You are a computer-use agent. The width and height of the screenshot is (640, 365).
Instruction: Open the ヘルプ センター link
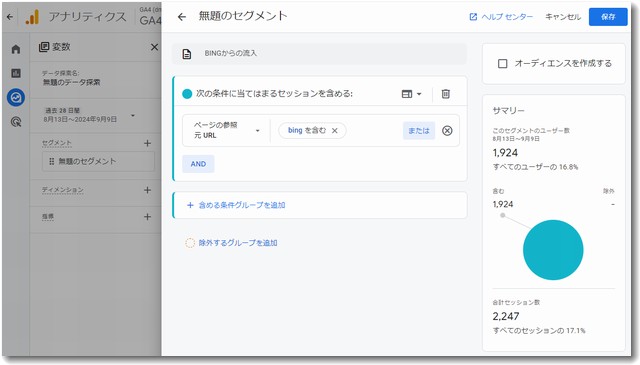tap(501, 17)
